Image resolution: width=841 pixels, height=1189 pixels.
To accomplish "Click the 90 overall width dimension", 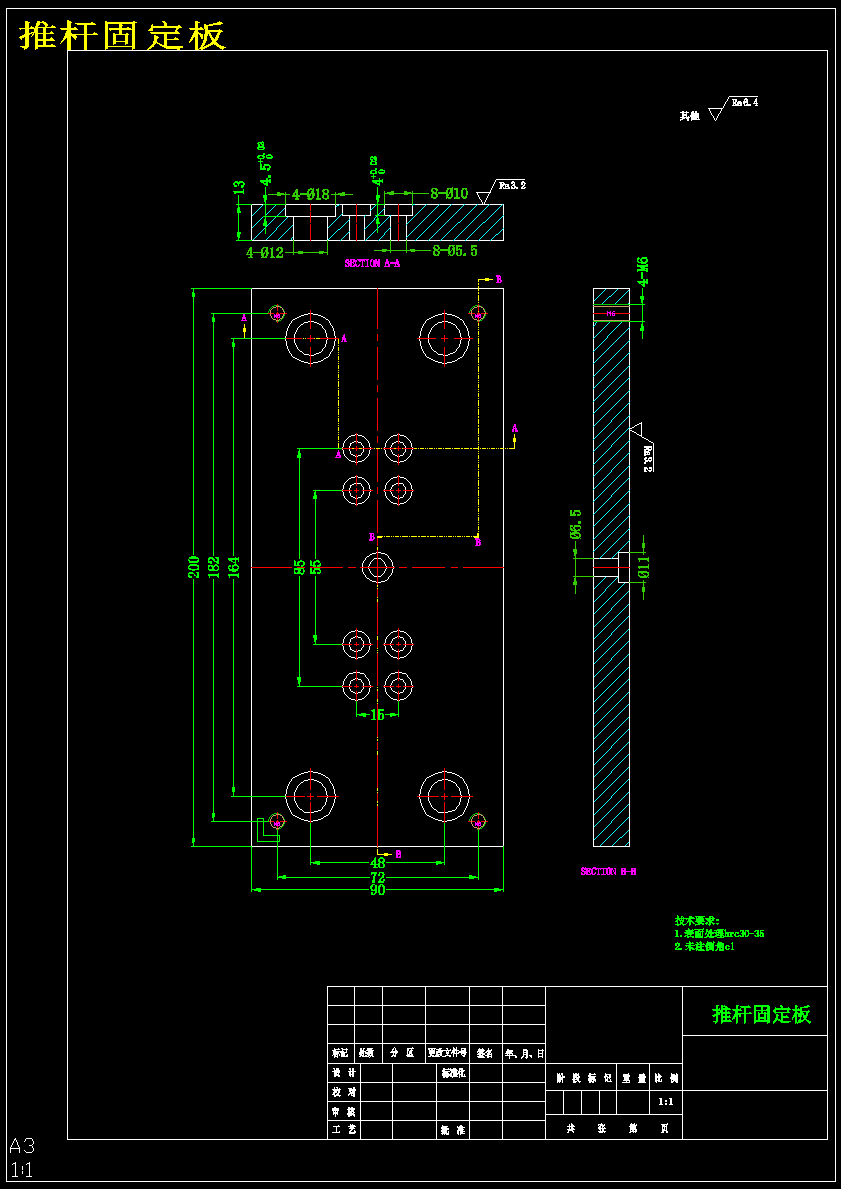I will (378, 890).
